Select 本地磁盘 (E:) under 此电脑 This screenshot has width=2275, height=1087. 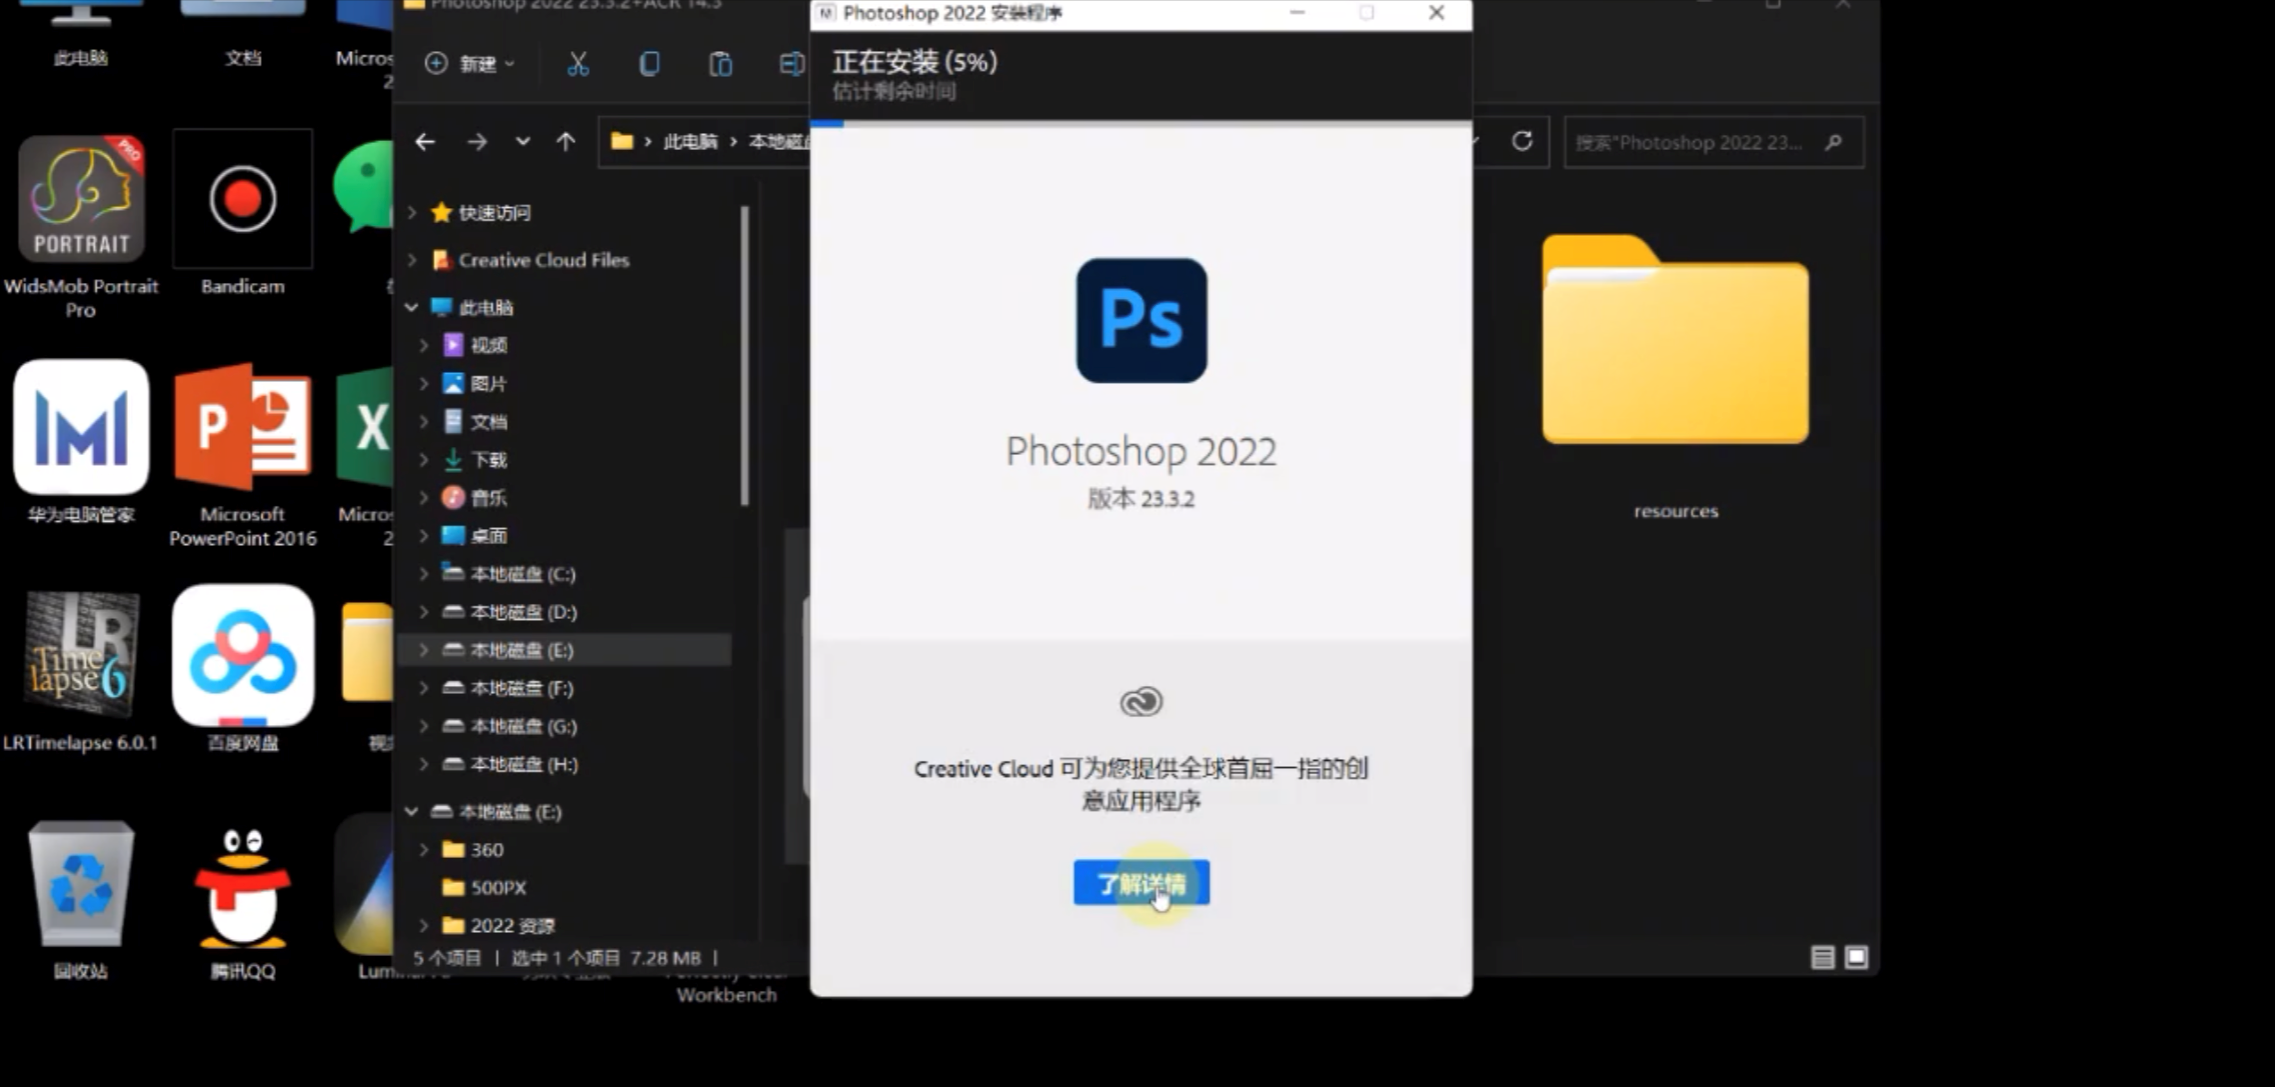565,650
